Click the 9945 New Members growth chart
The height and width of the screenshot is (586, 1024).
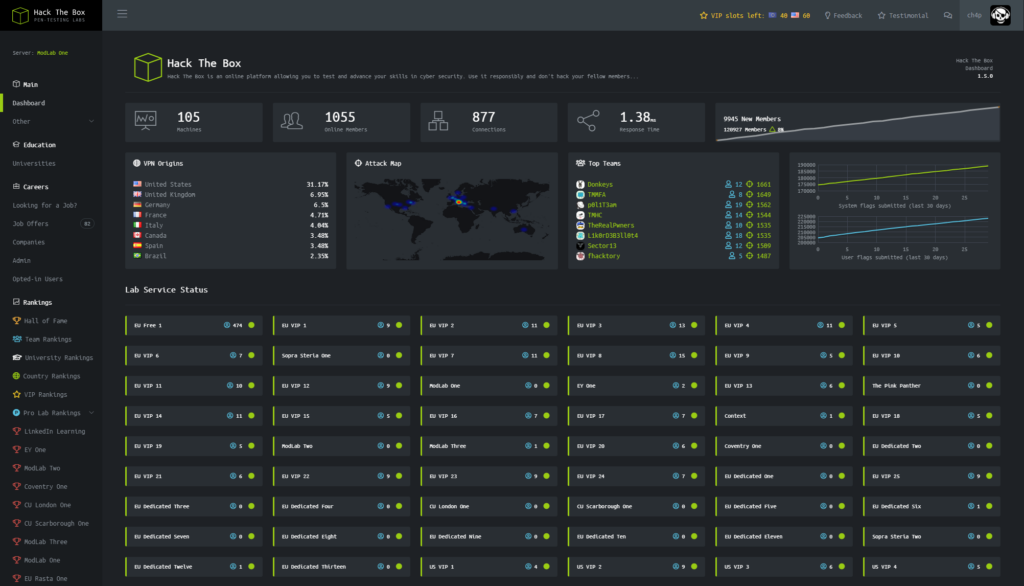point(857,122)
